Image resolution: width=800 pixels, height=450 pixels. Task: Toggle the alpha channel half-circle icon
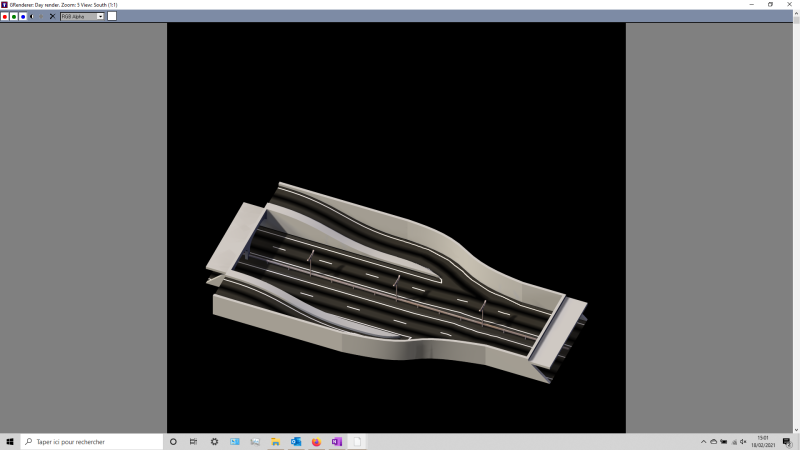pyautogui.click(x=32, y=16)
